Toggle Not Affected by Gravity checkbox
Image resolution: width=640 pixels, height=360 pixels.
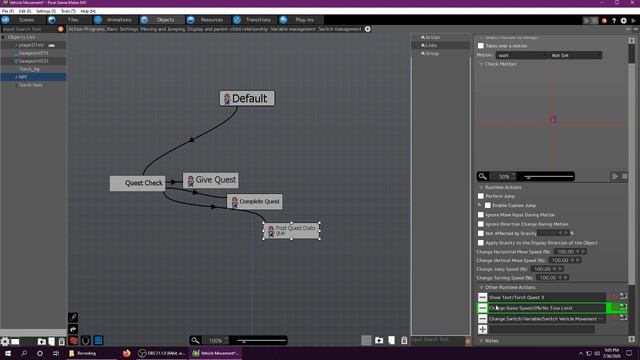[481, 233]
